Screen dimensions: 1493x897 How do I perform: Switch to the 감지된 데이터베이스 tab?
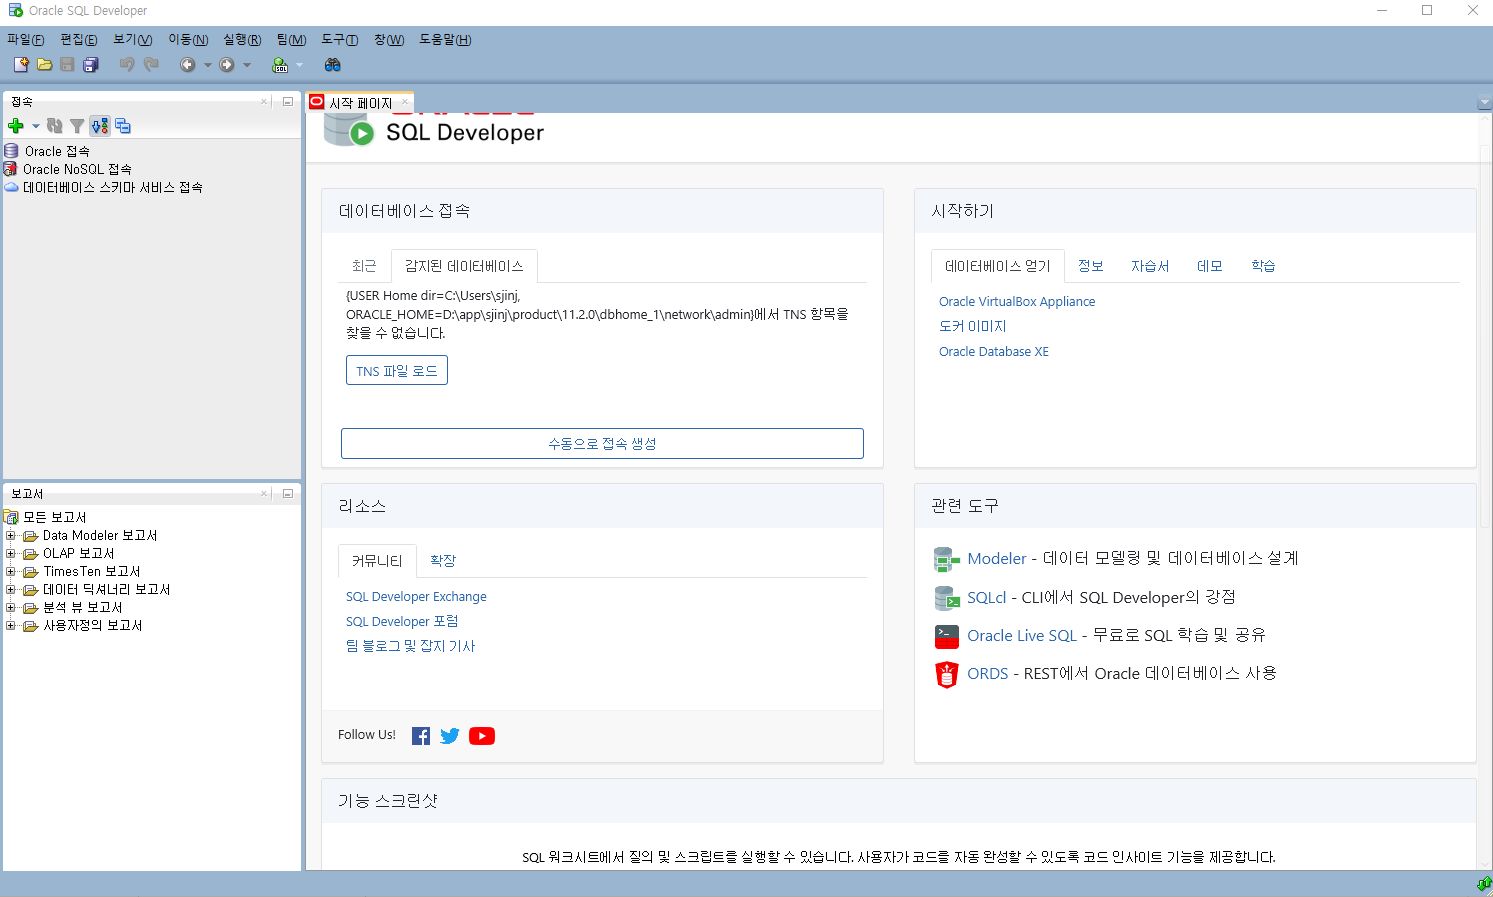(464, 266)
